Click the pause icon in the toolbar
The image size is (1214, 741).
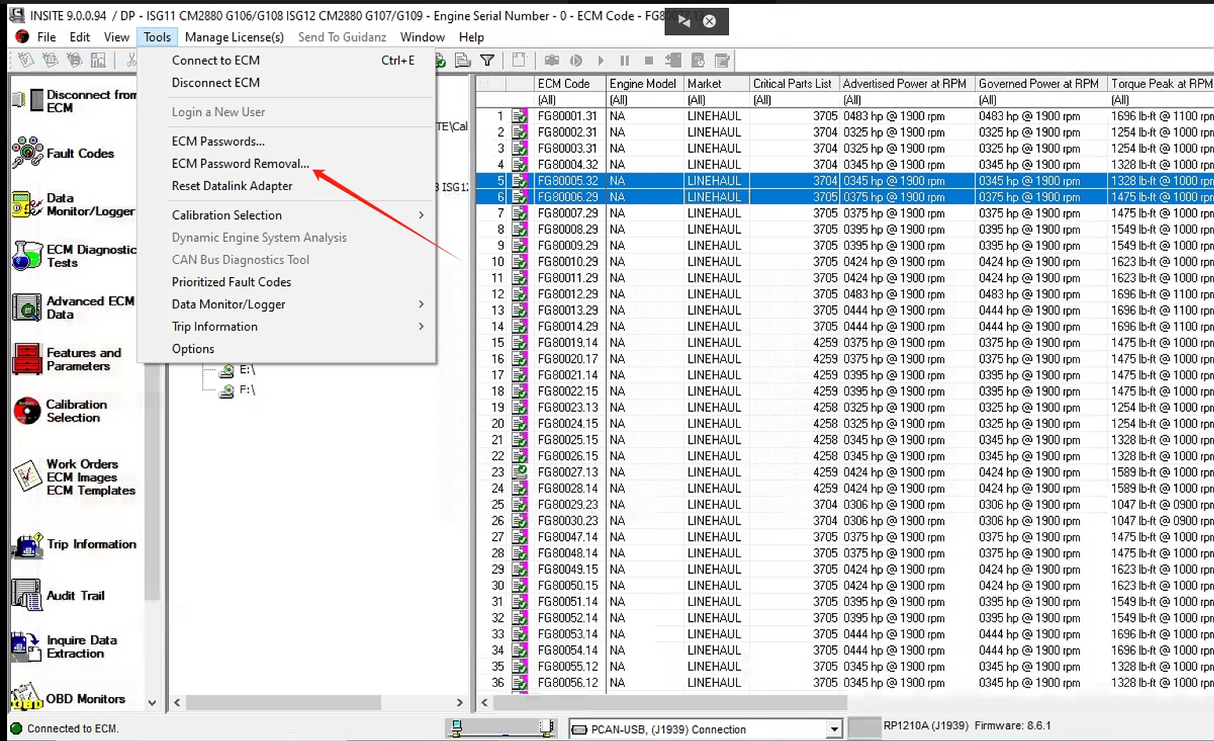(625, 61)
